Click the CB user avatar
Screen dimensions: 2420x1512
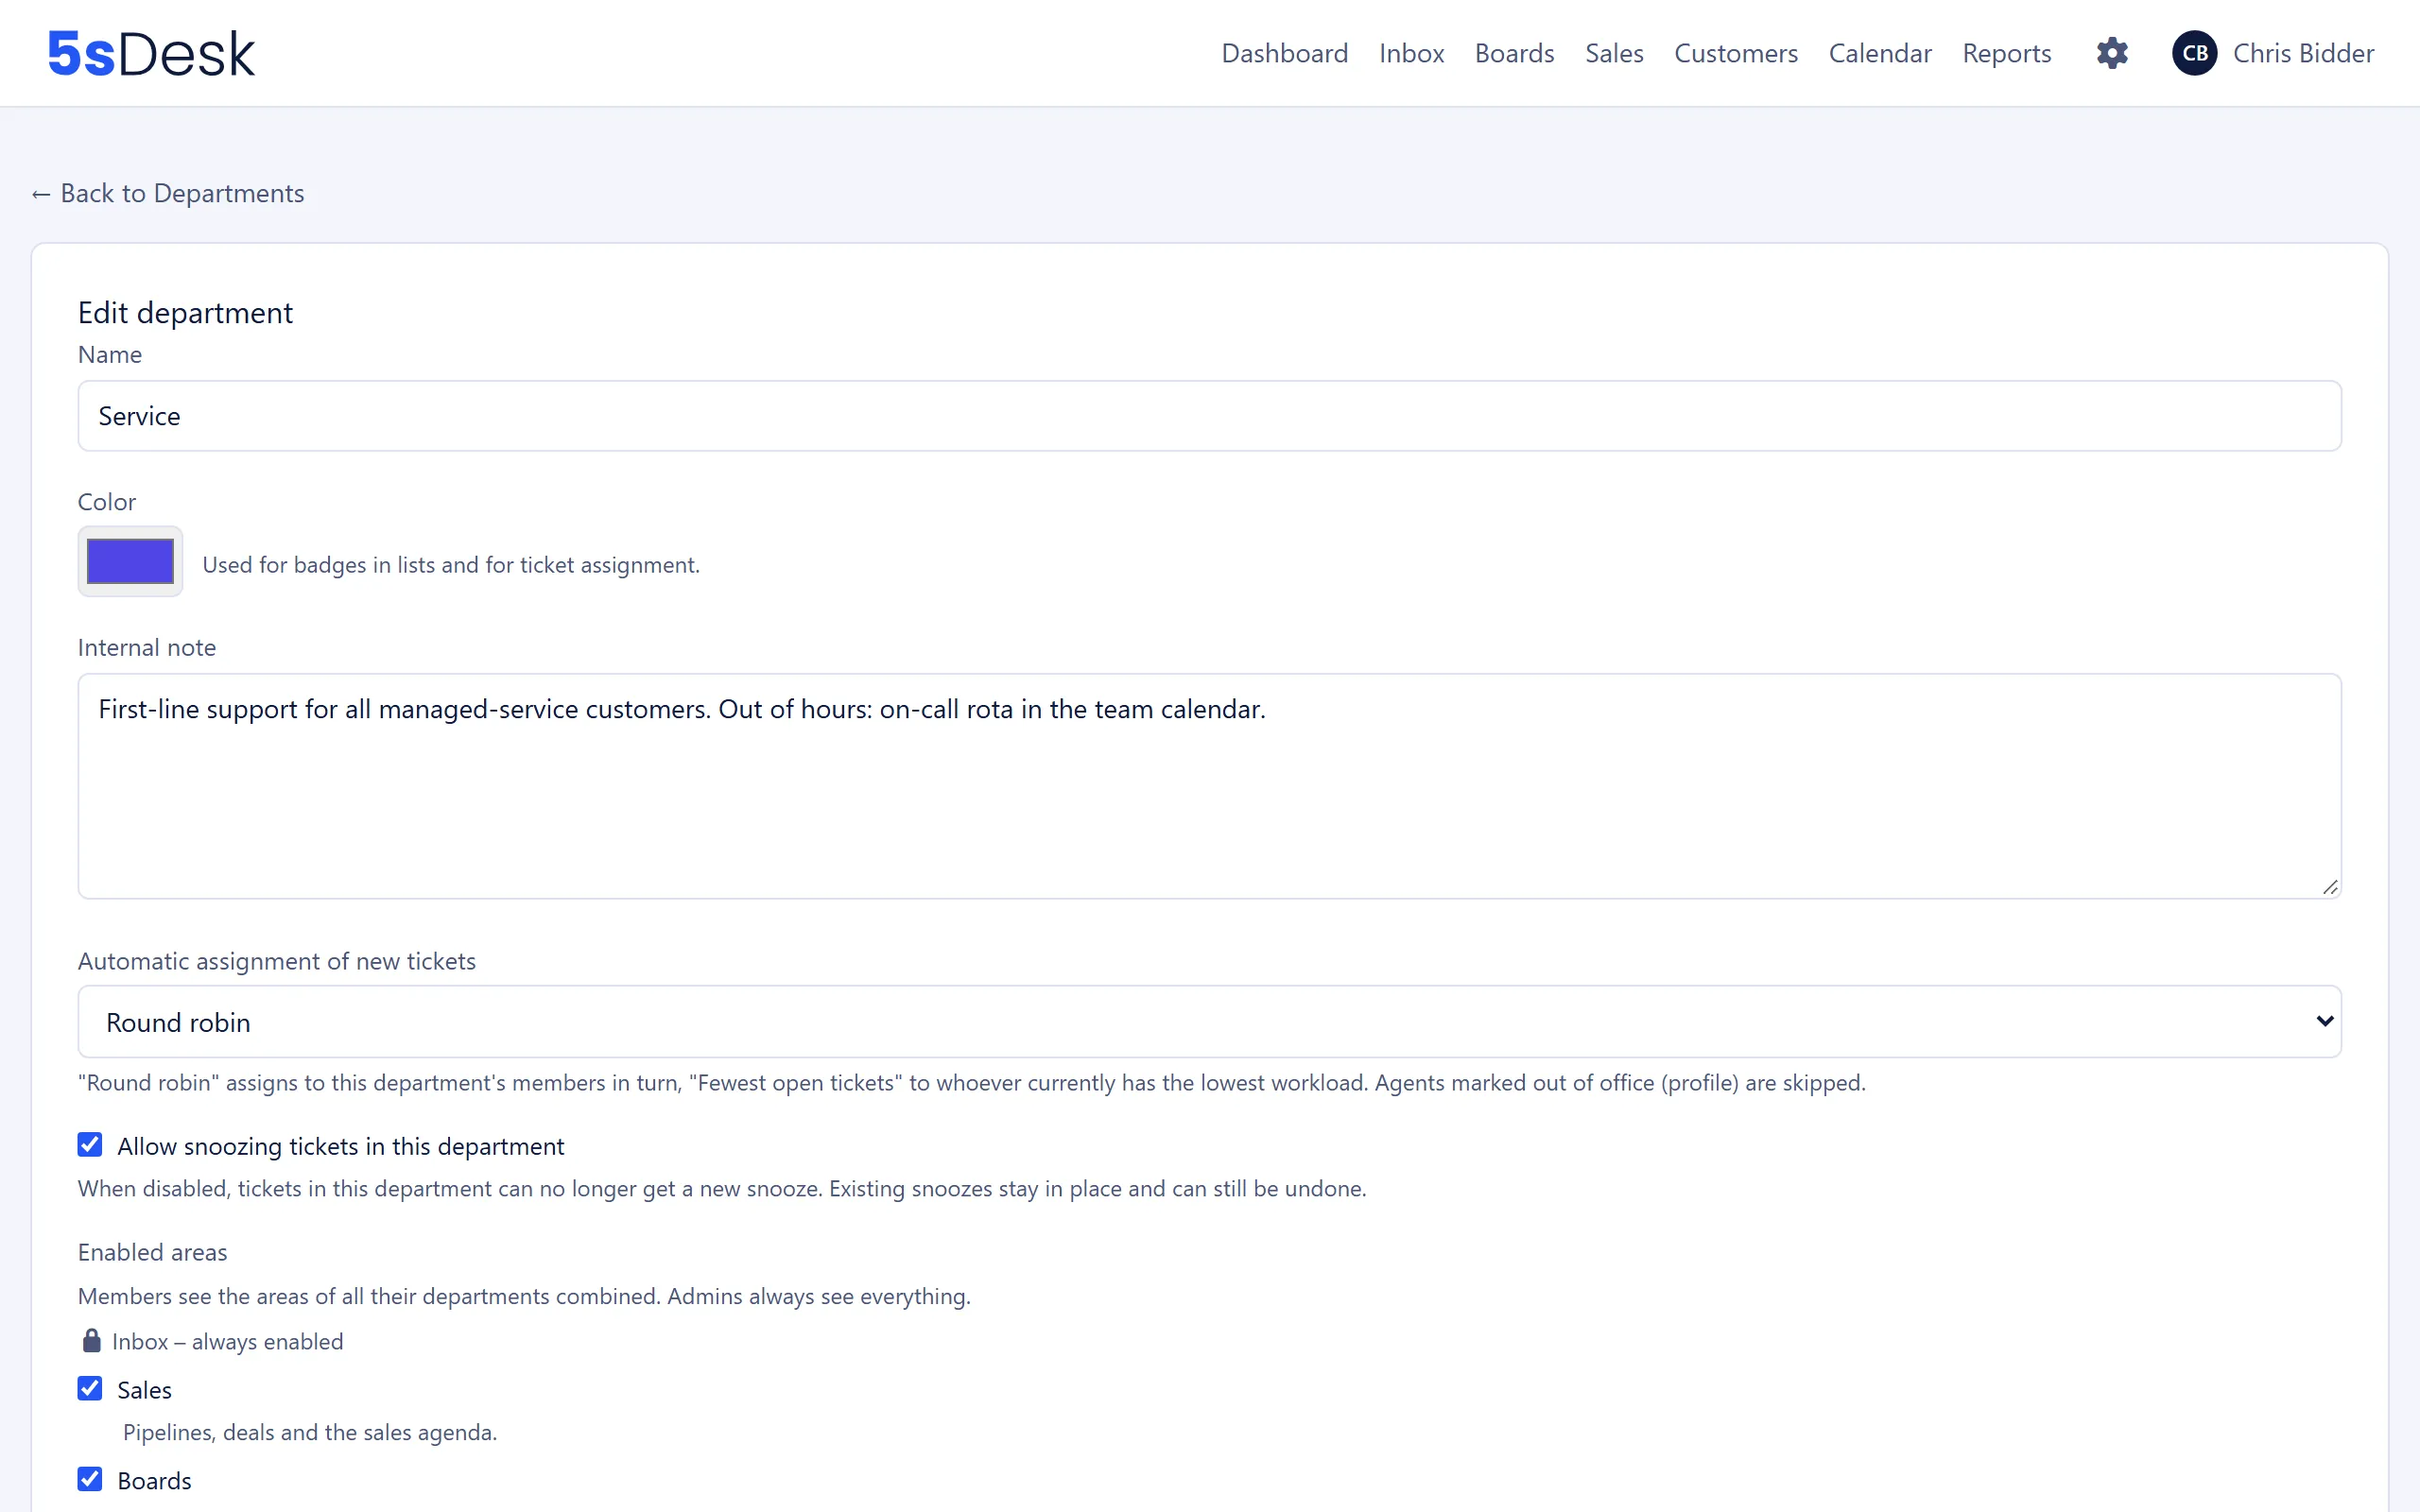(x=2194, y=53)
